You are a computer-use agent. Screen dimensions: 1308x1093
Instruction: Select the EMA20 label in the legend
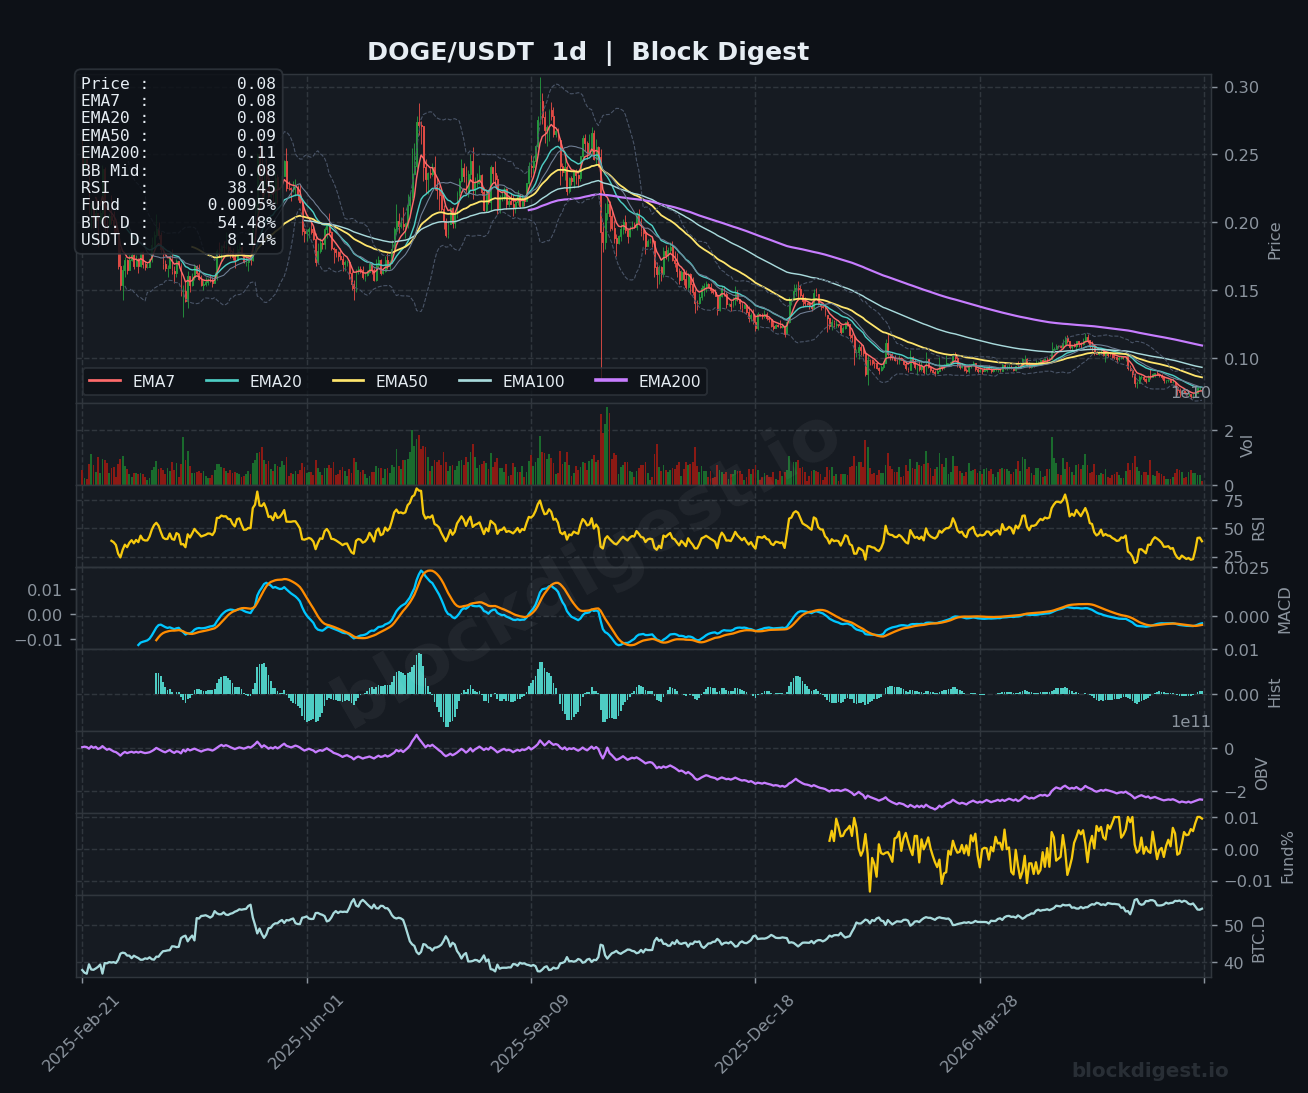pyautogui.click(x=275, y=381)
